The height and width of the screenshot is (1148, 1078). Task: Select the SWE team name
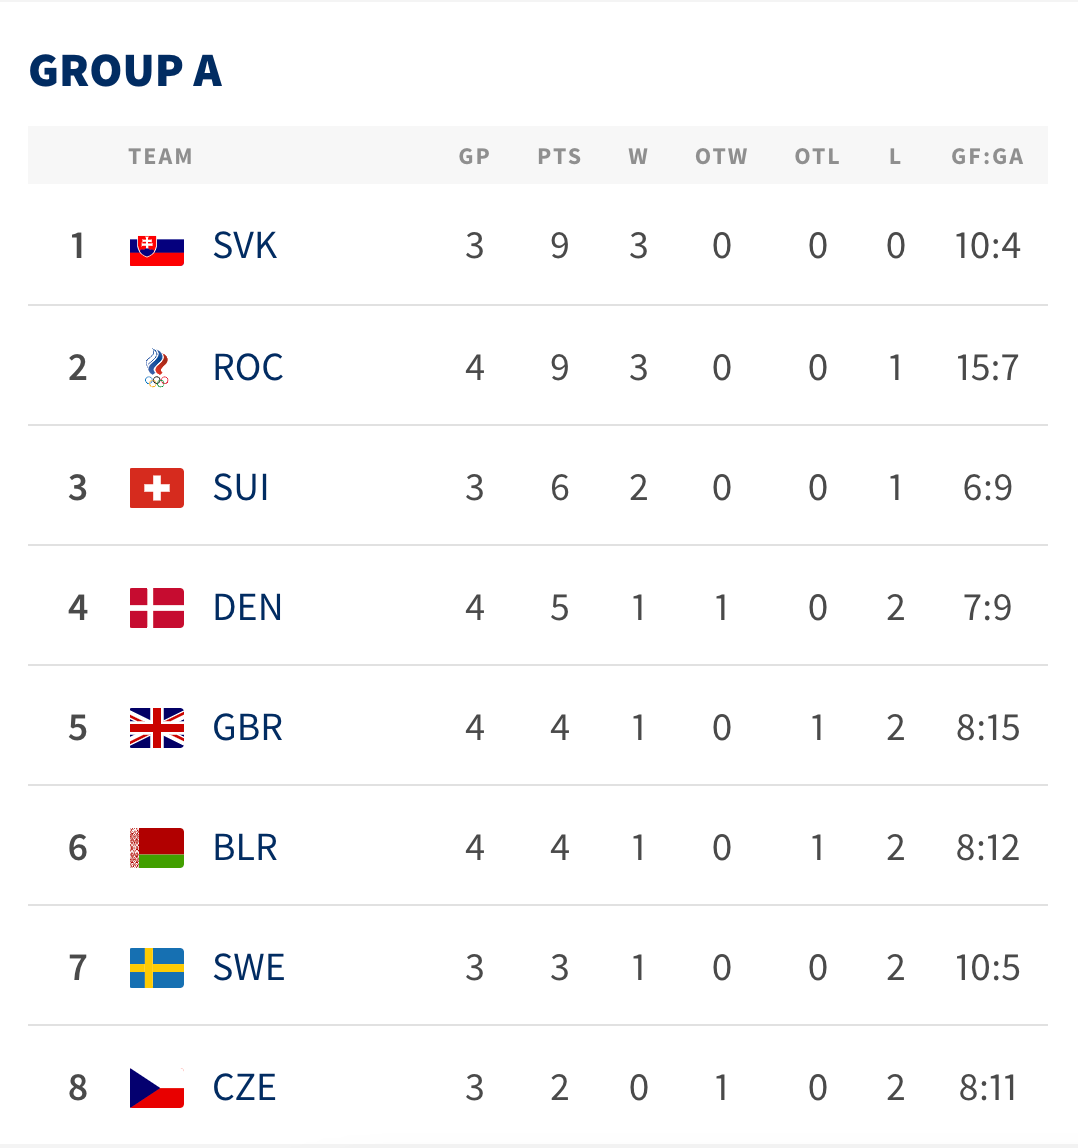pos(249,968)
